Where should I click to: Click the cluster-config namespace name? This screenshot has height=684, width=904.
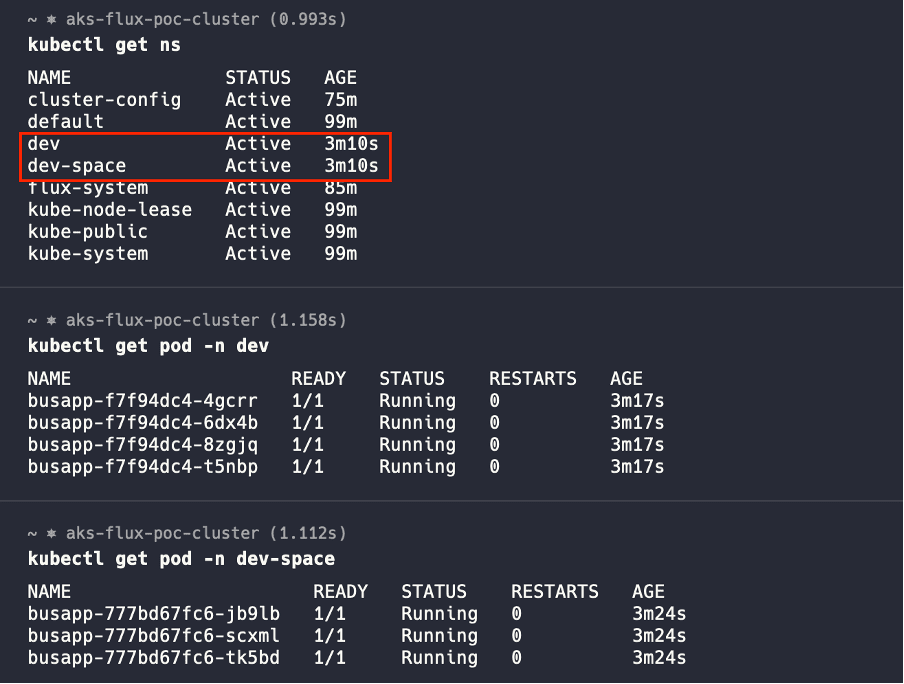(104, 100)
